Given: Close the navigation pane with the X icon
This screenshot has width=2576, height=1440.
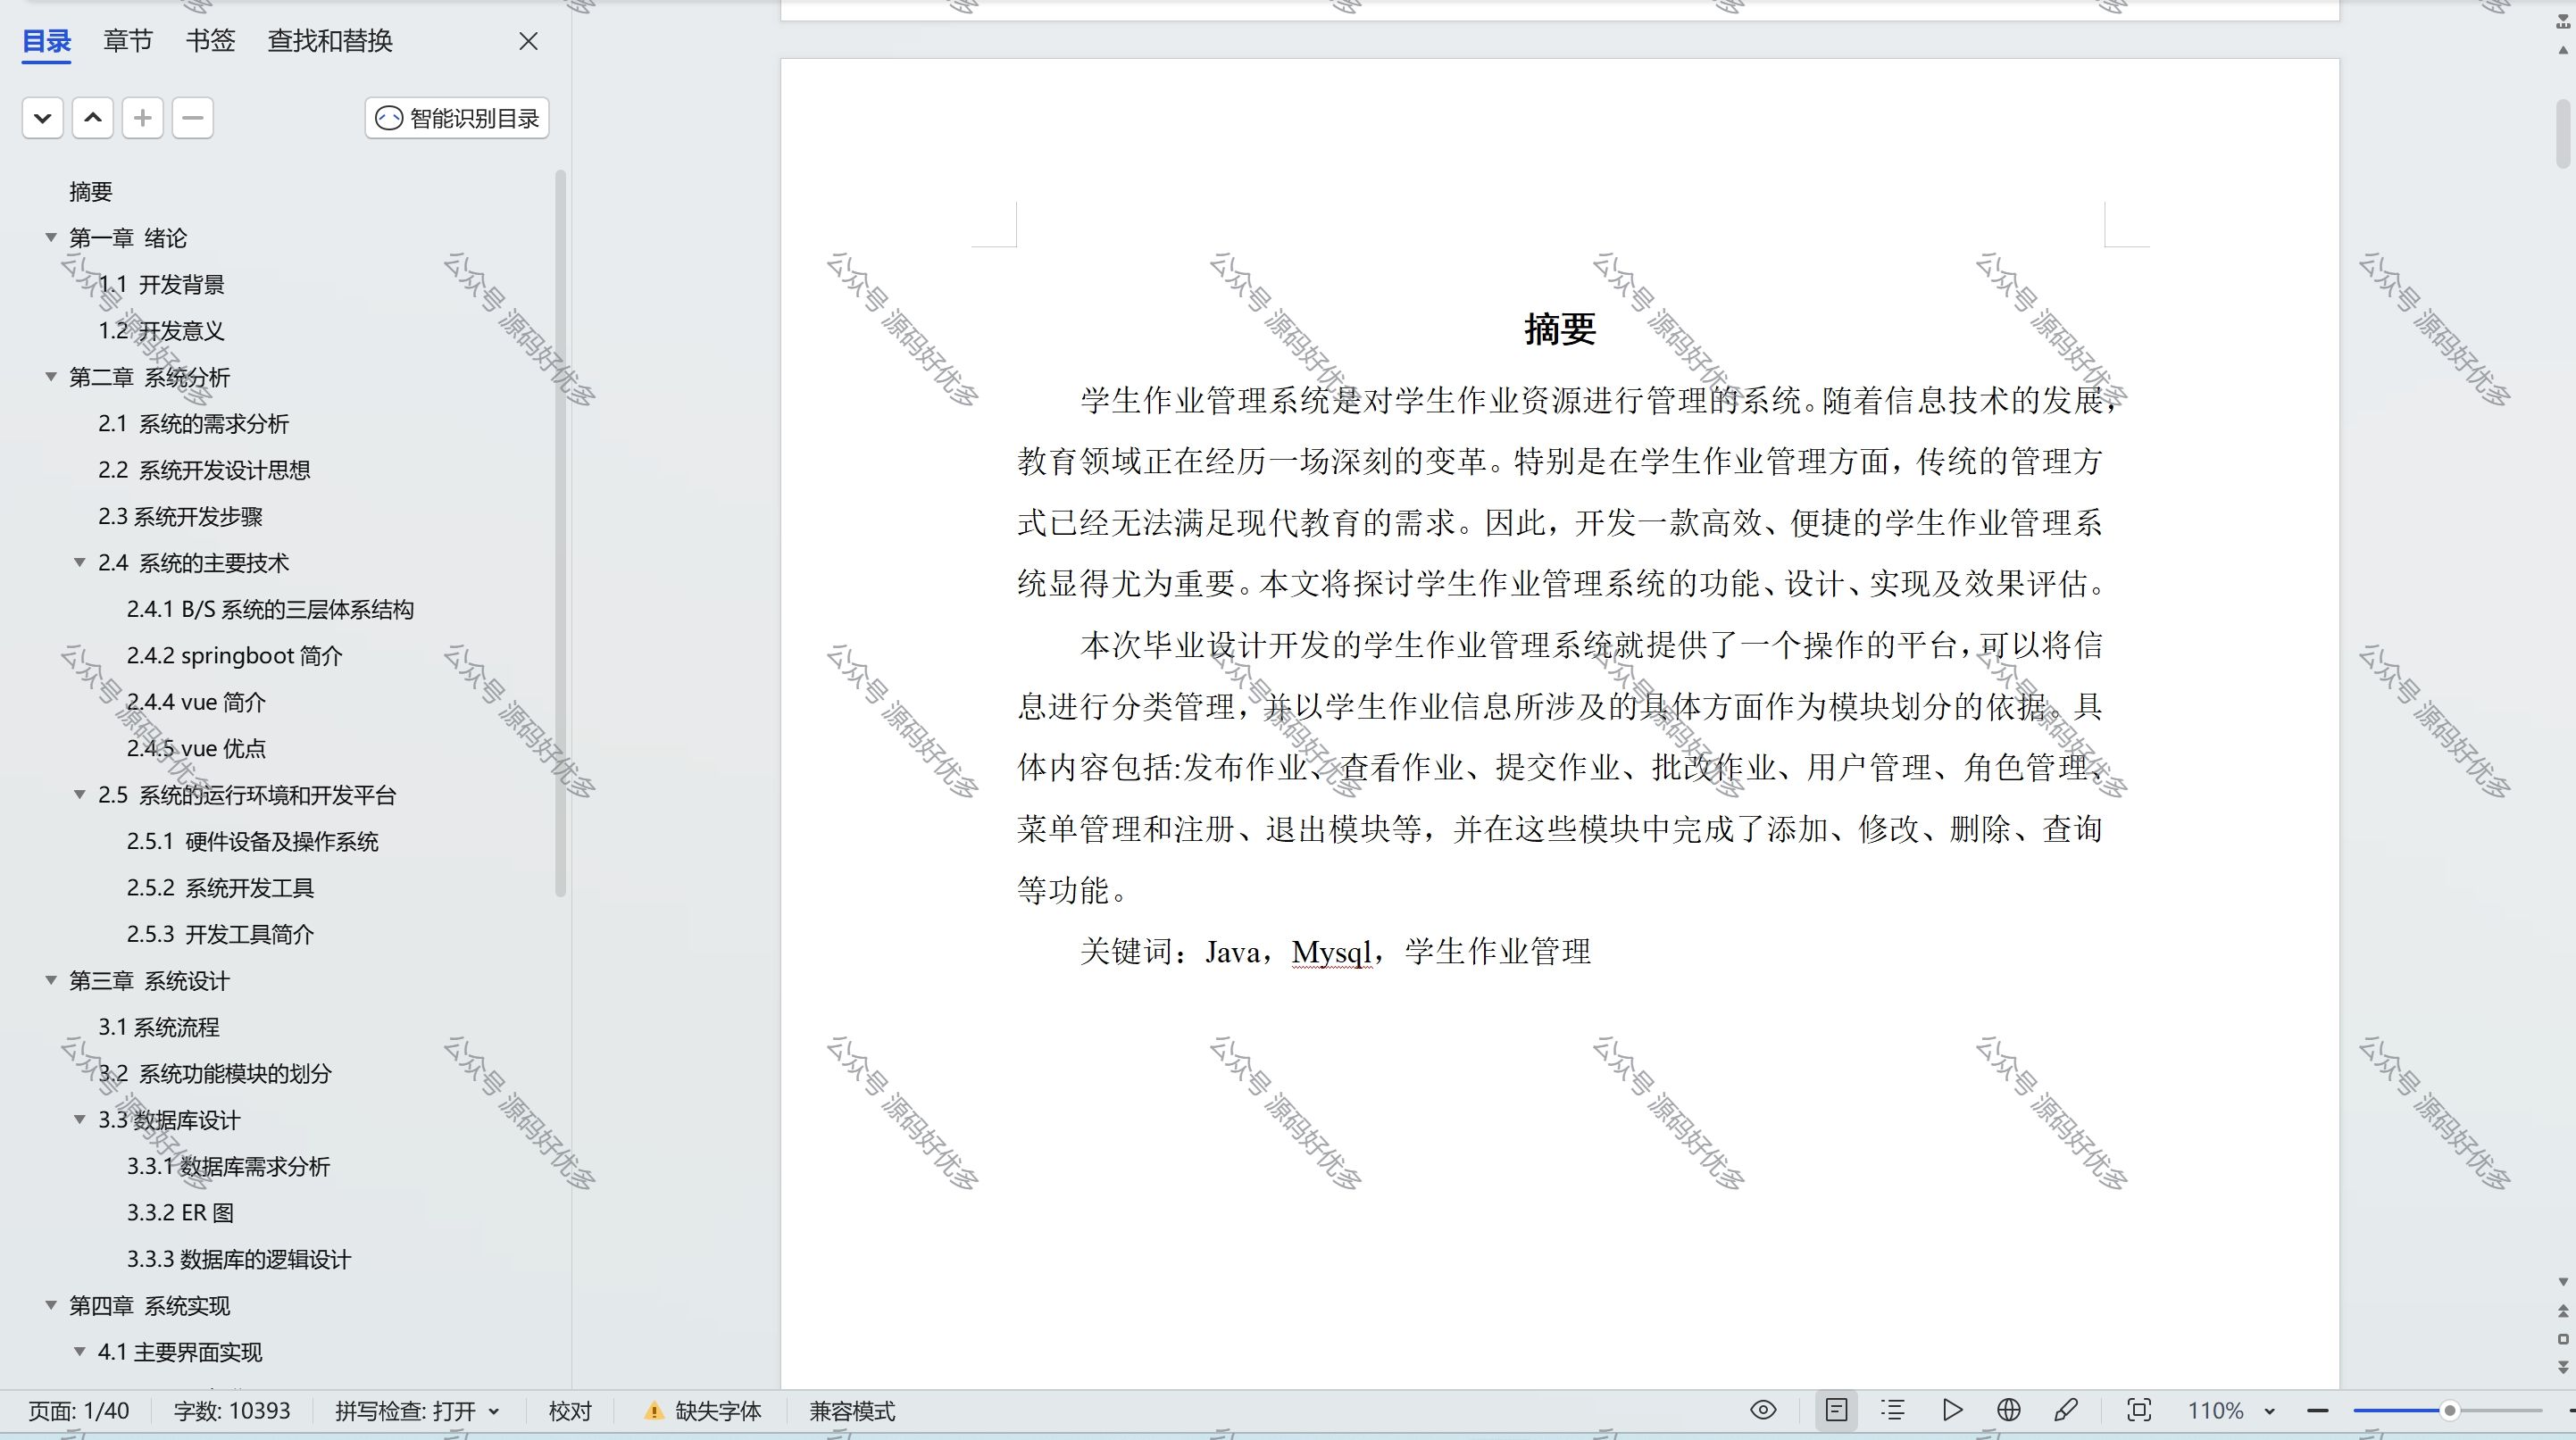Looking at the screenshot, I should pos(528,41).
